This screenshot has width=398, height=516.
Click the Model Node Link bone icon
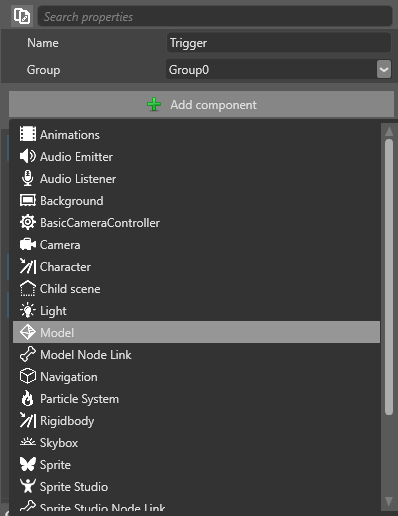(x=28, y=355)
